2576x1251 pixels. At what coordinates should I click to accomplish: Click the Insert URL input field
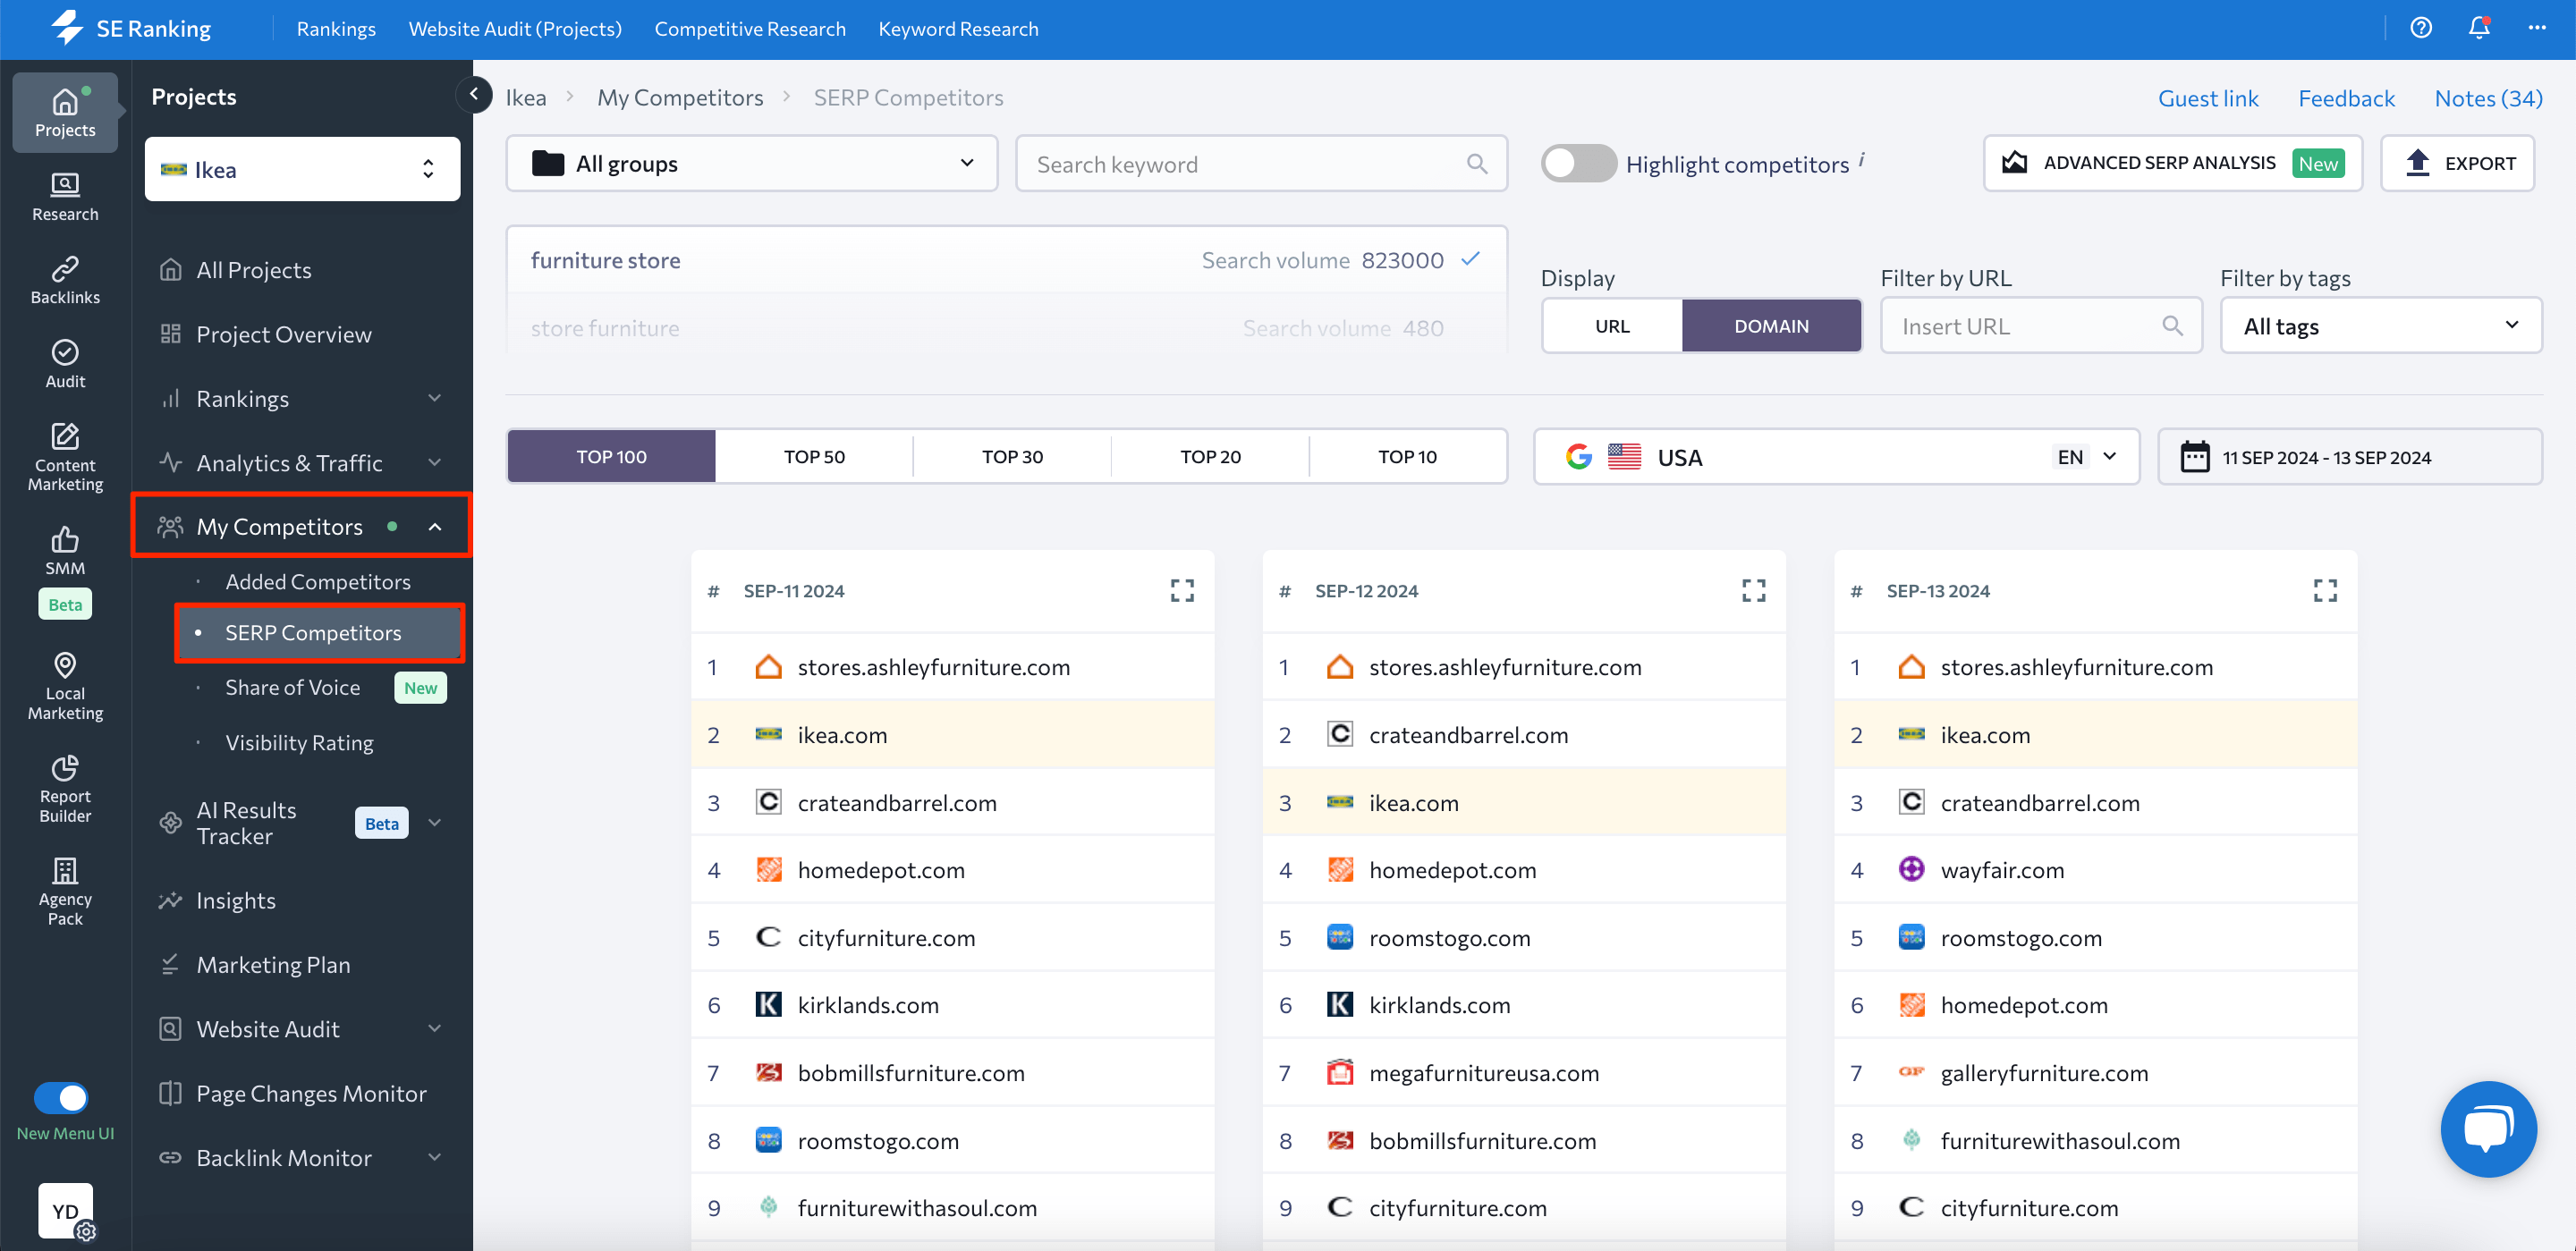[2041, 326]
